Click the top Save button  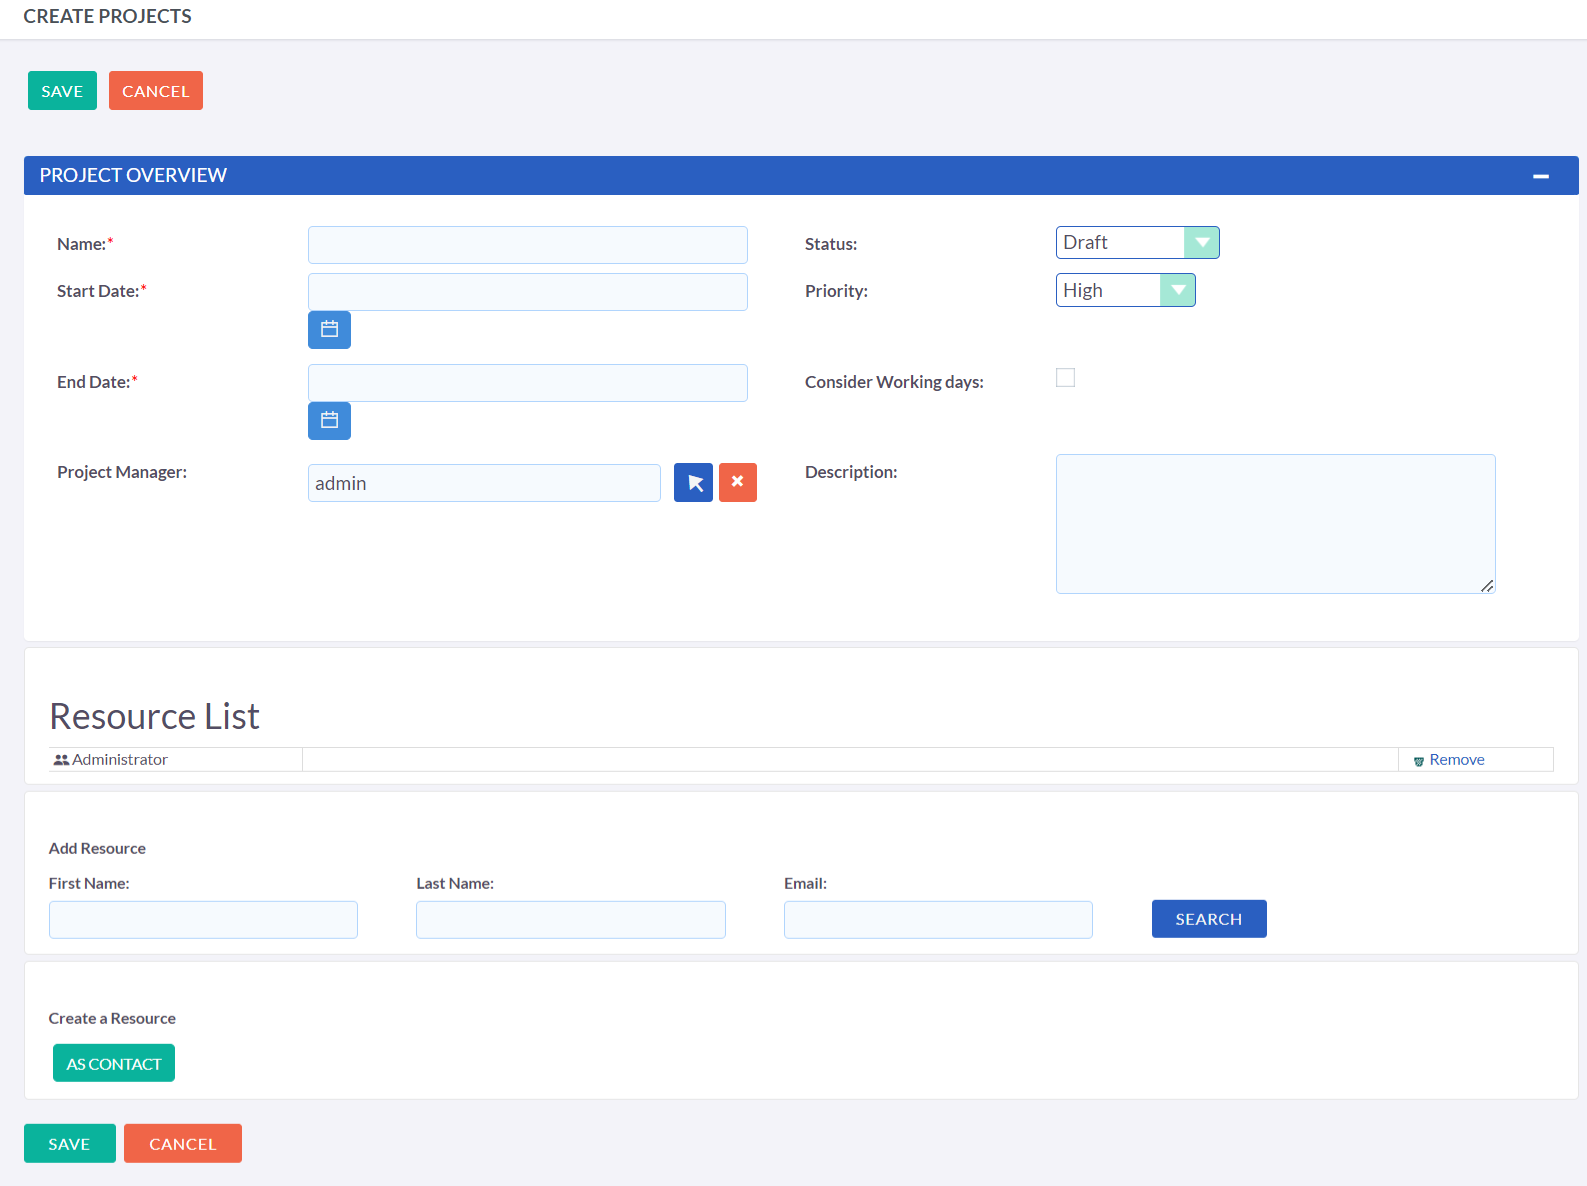coord(62,91)
